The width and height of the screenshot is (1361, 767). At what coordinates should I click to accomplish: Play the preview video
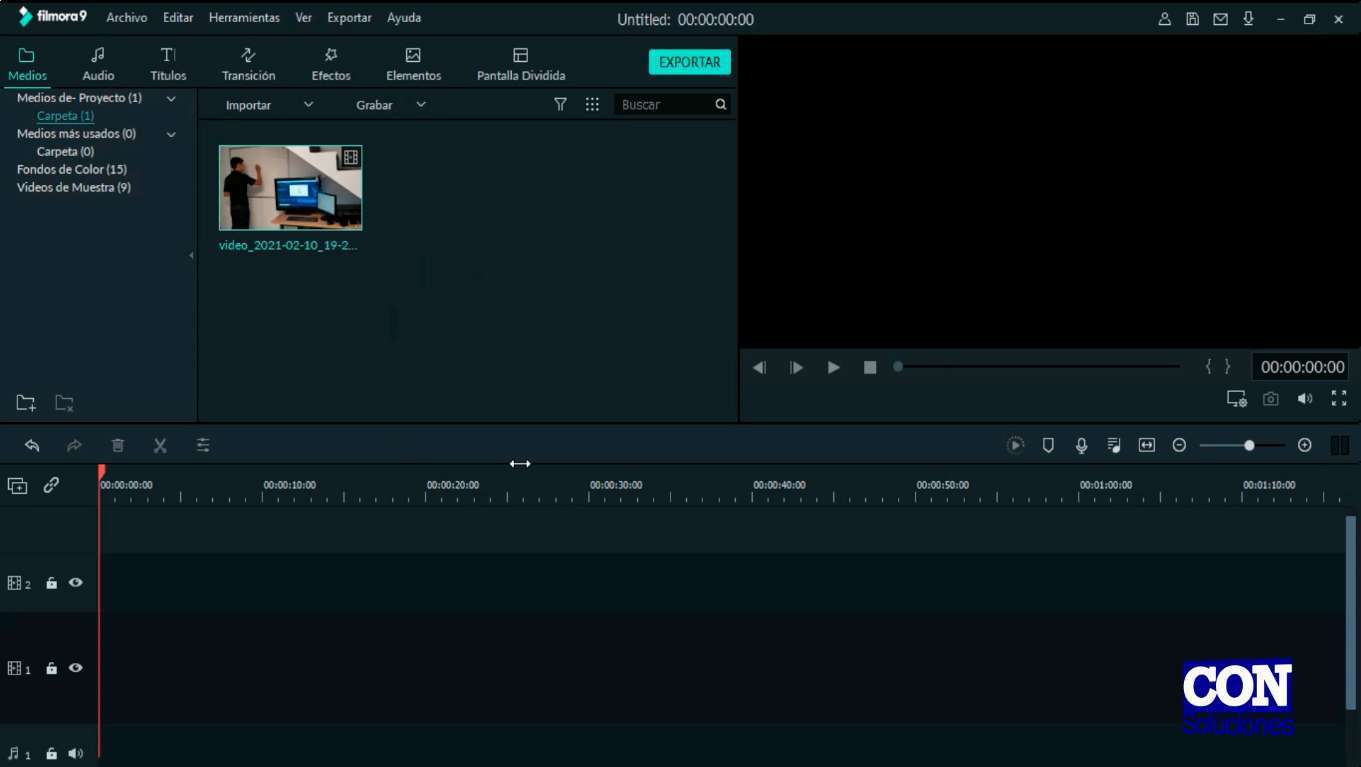tap(833, 368)
